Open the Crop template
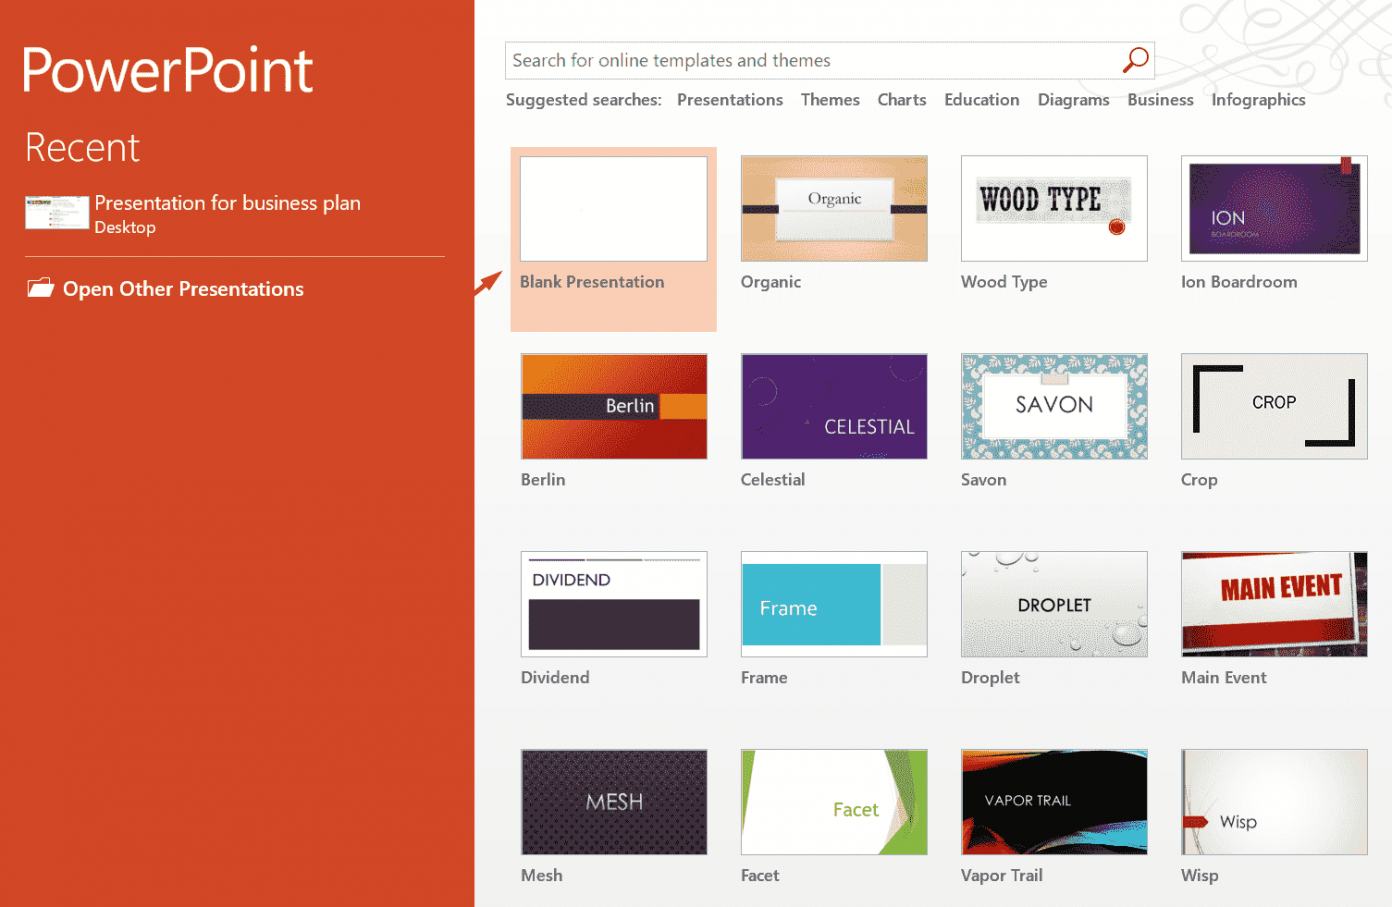Screen dimensions: 1392x907 (x=1273, y=406)
